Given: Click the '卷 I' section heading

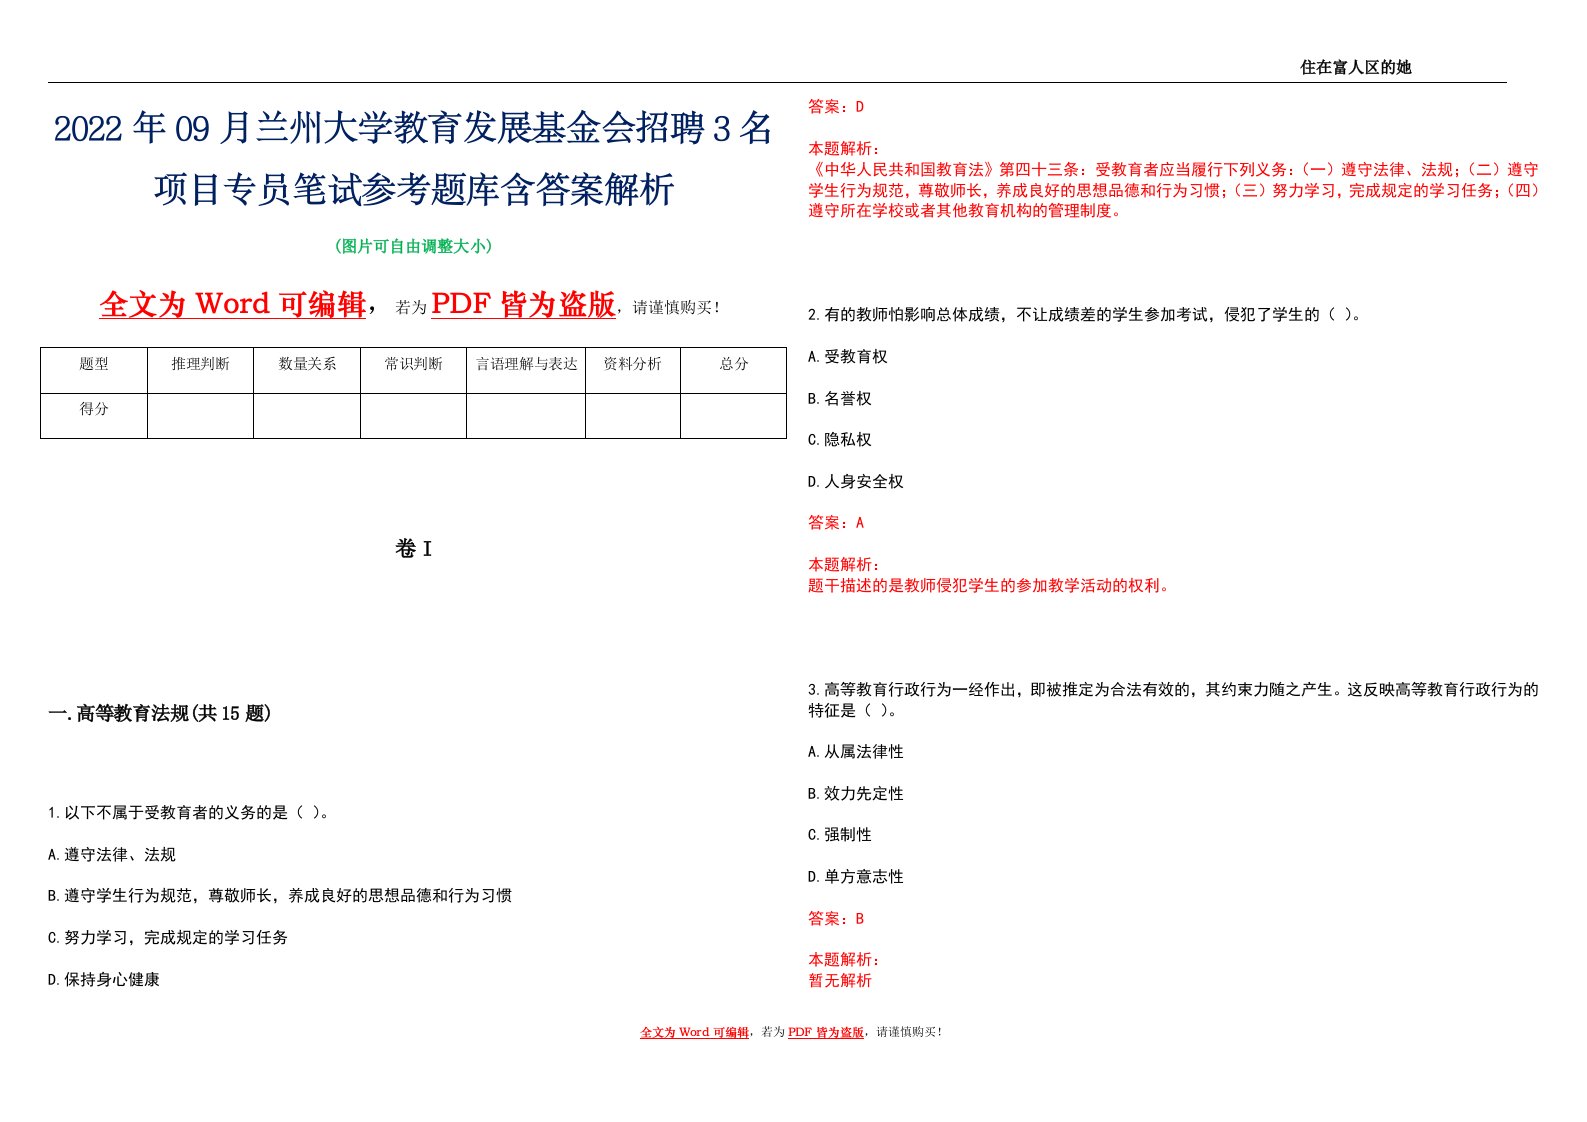Looking at the screenshot, I should pos(413,549).
